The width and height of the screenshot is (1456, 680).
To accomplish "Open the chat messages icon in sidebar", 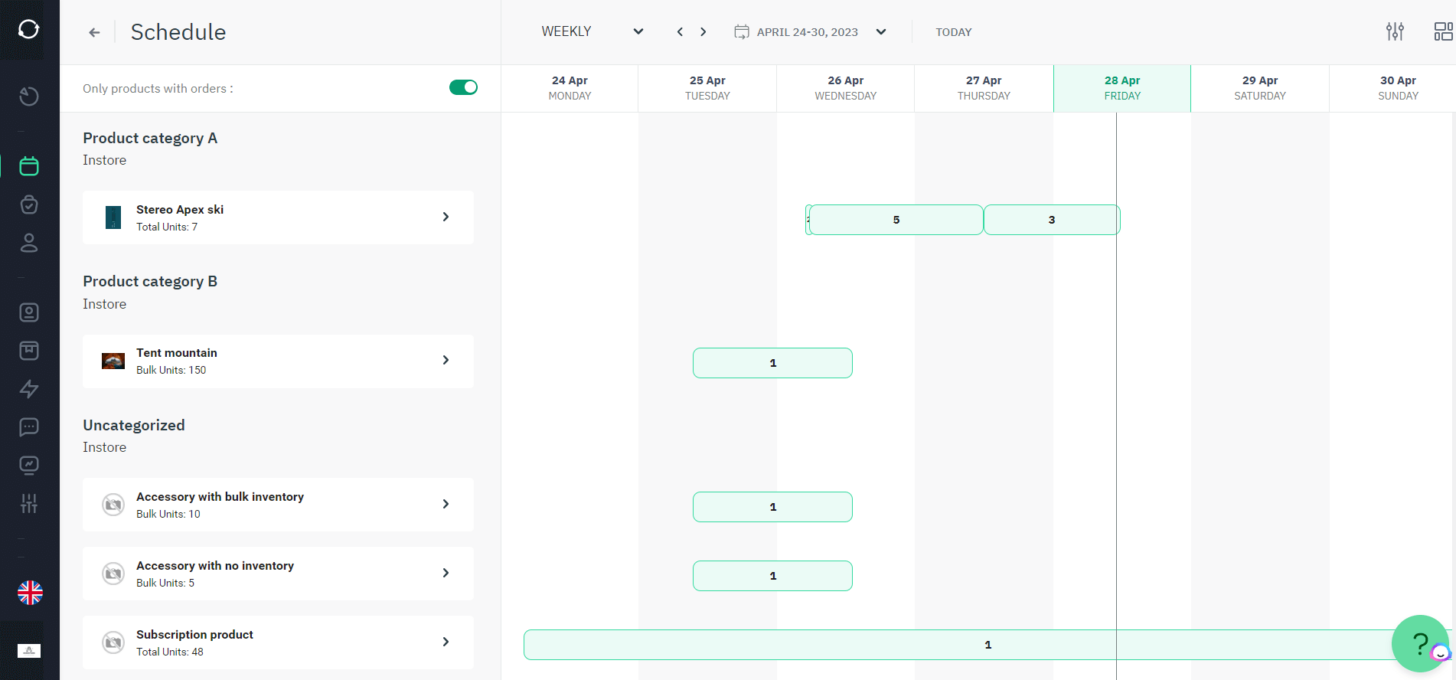I will coord(29,427).
